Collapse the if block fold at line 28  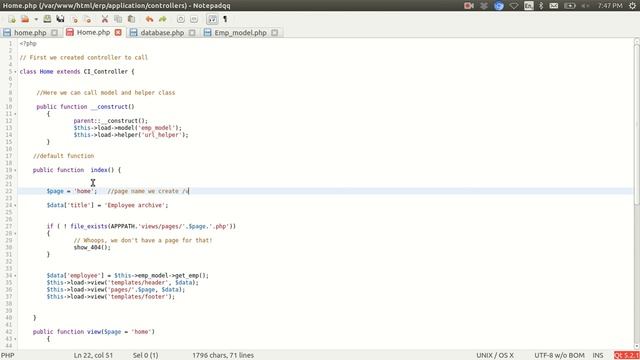(16, 233)
